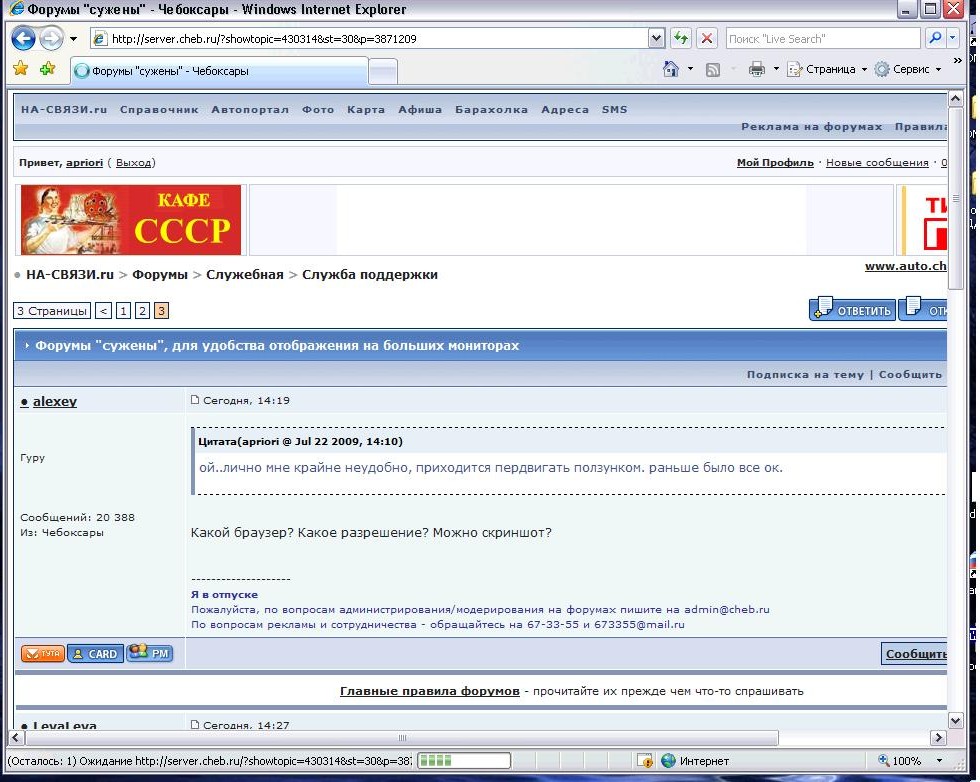Click the Print icon in toolbar
980x782 pixels.
pos(757,69)
